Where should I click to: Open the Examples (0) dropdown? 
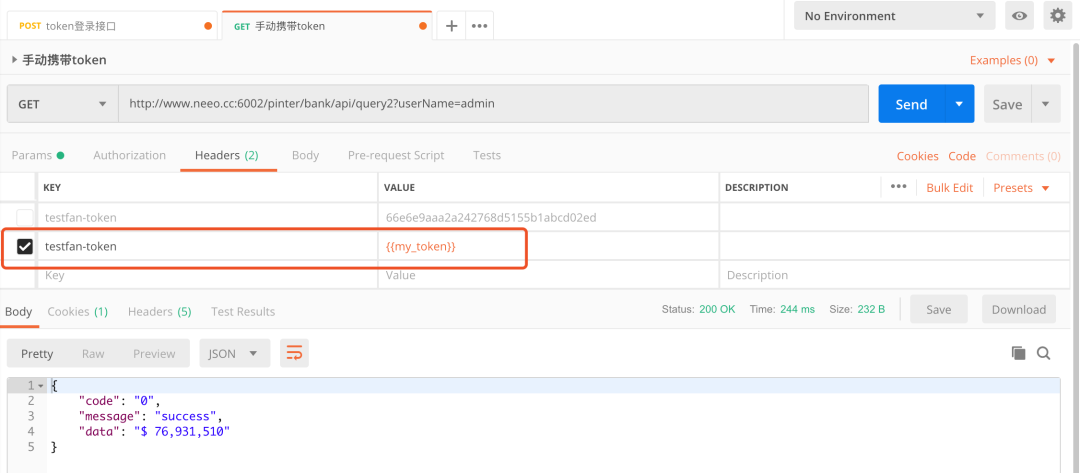1012,61
